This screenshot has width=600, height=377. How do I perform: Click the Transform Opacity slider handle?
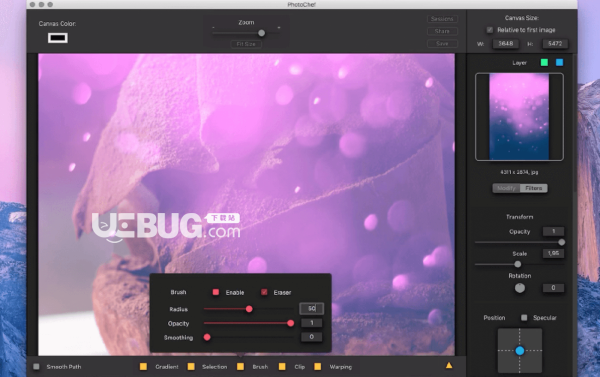coord(561,242)
